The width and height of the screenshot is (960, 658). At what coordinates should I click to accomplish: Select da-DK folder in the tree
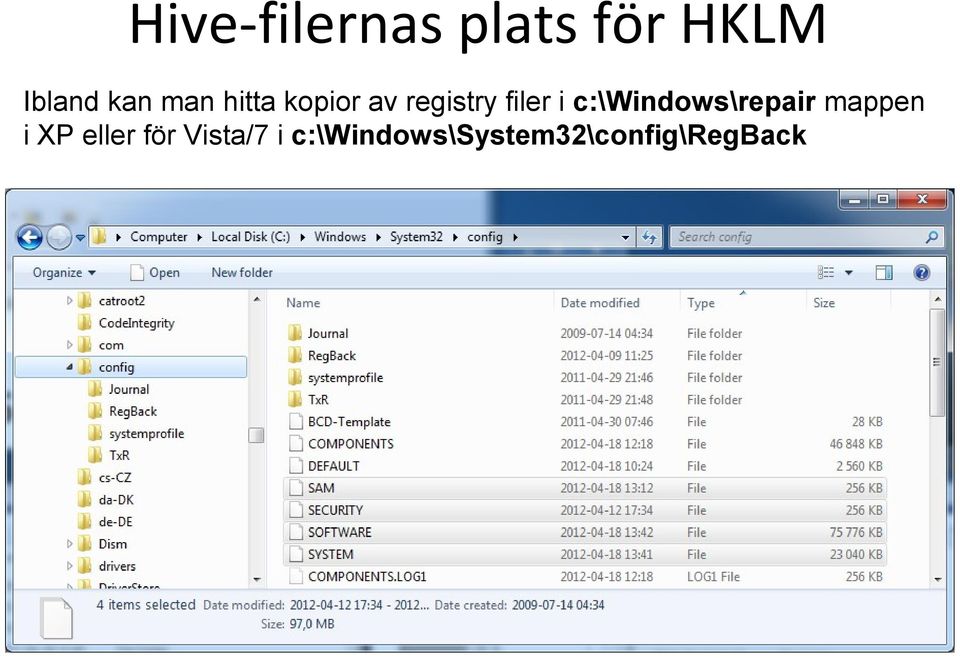116,499
